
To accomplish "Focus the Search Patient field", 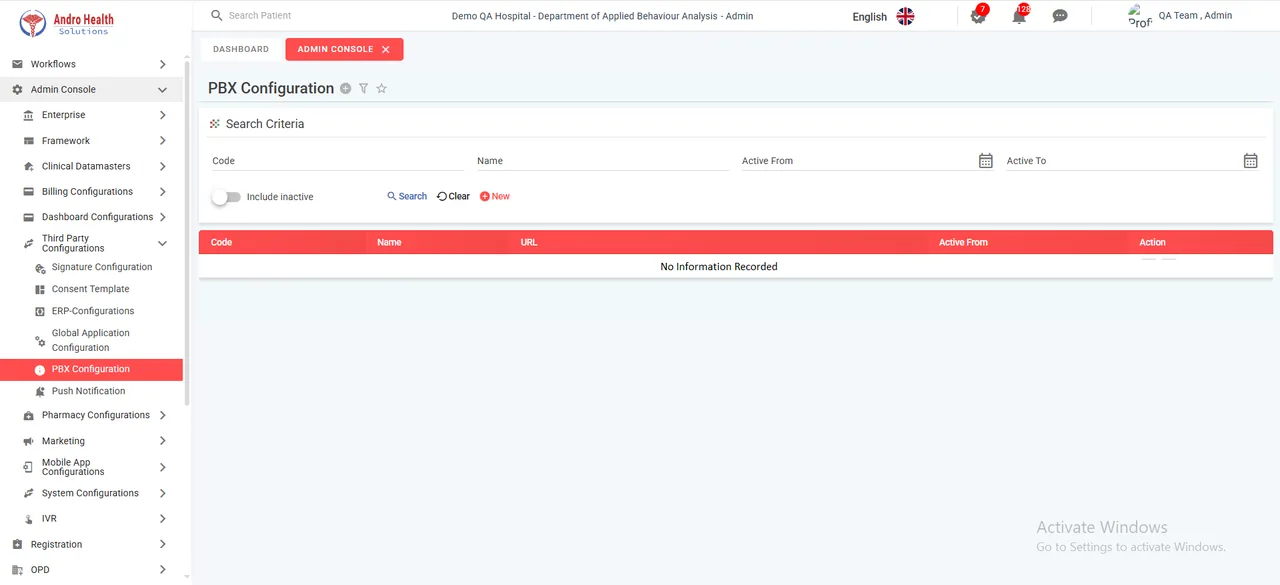I will pyautogui.click(x=320, y=16).
